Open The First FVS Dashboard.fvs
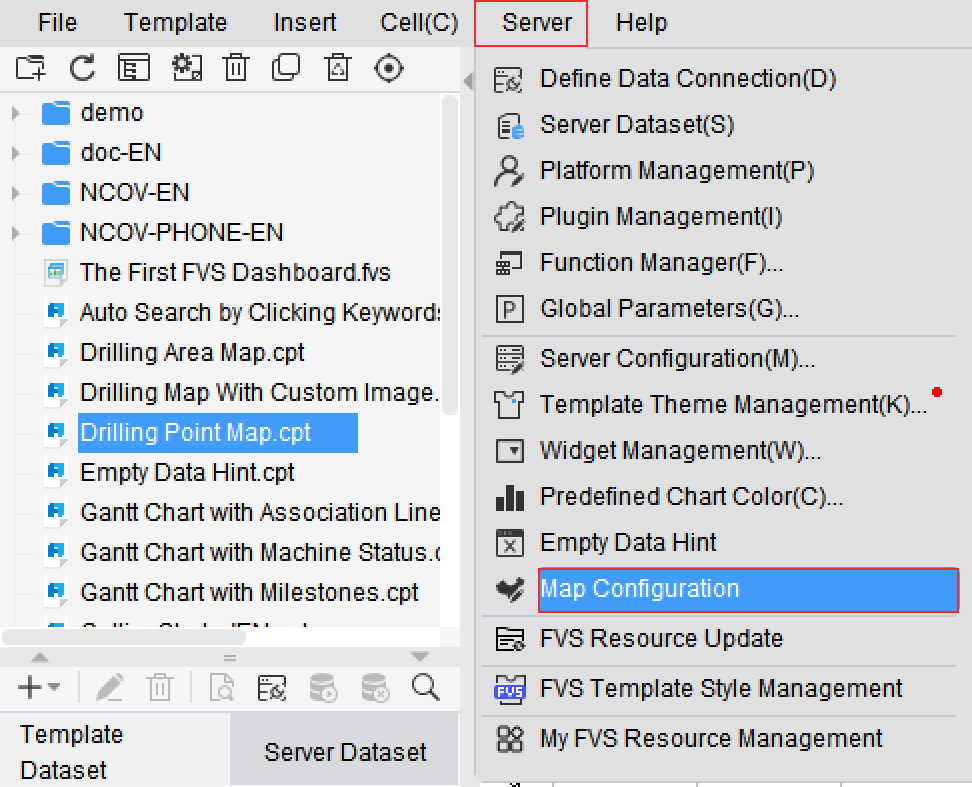Screen dimensions: 972x787 [235, 273]
